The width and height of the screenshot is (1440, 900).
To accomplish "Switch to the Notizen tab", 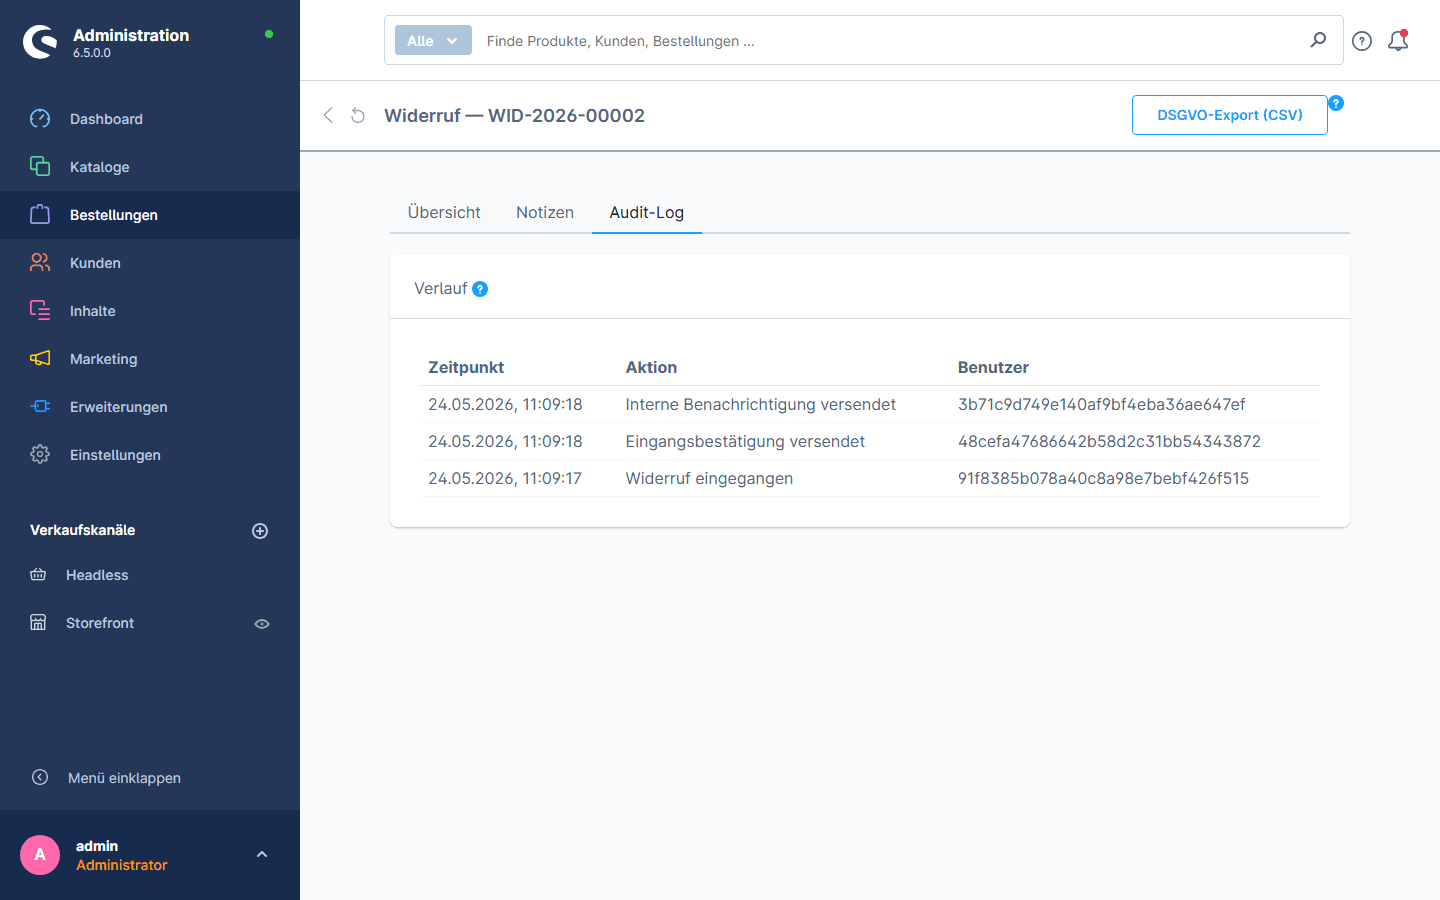I will (545, 212).
